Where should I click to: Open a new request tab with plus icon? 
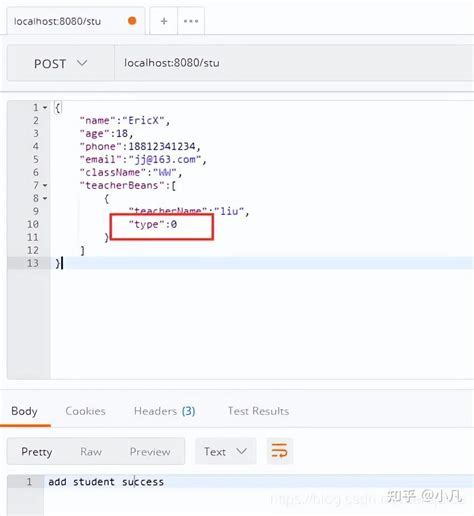click(164, 21)
